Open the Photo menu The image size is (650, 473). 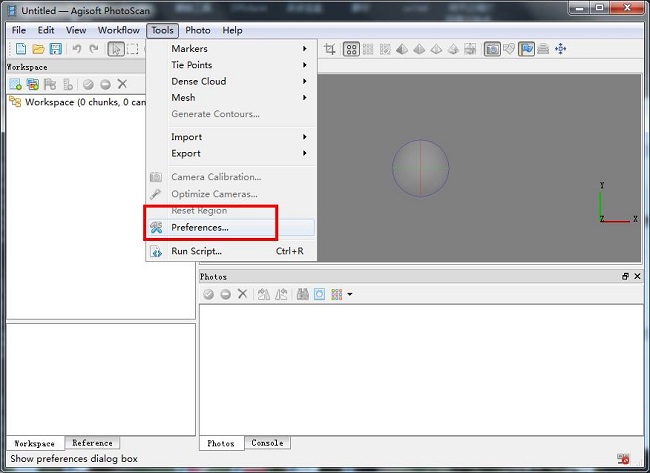click(x=198, y=30)
